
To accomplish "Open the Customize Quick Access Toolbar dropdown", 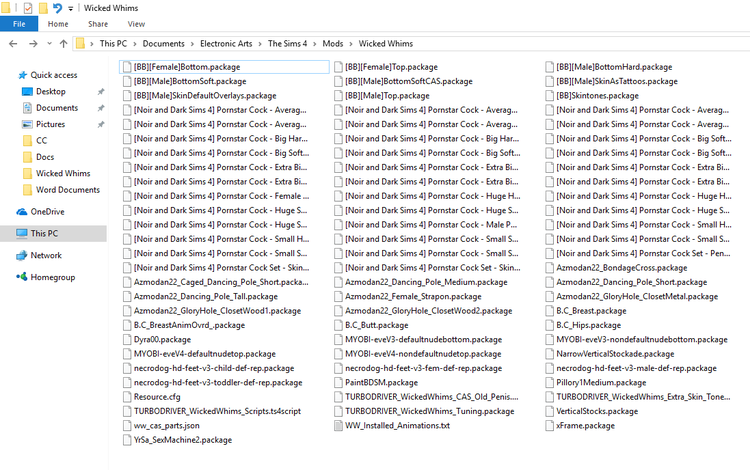I will 71,9.
